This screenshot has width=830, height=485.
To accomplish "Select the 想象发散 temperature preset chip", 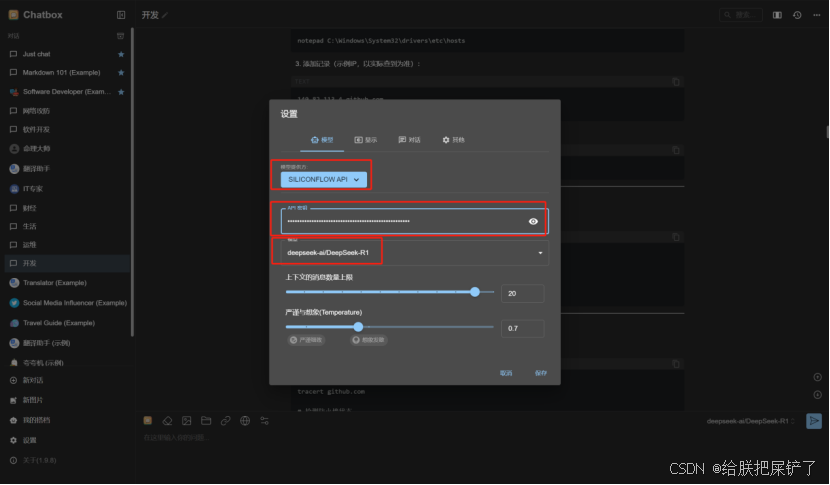I will pos(368,340).
